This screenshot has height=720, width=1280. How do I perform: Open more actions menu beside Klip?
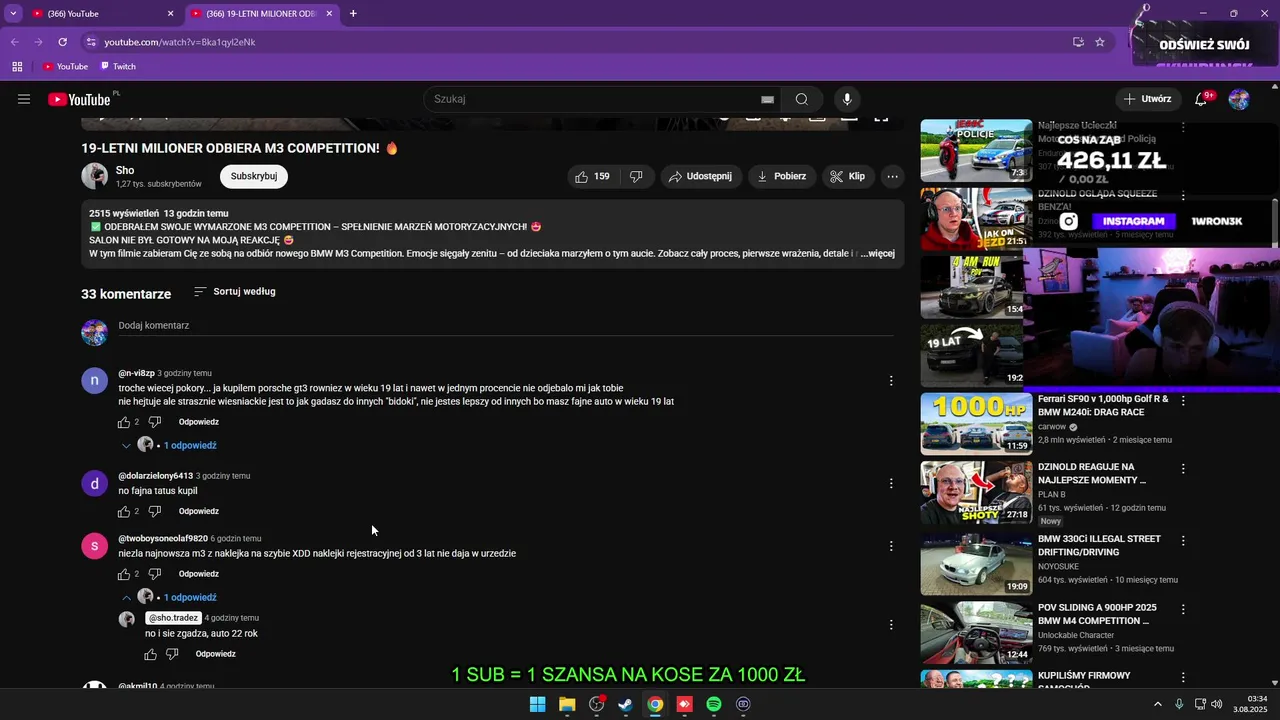[892, 176]
